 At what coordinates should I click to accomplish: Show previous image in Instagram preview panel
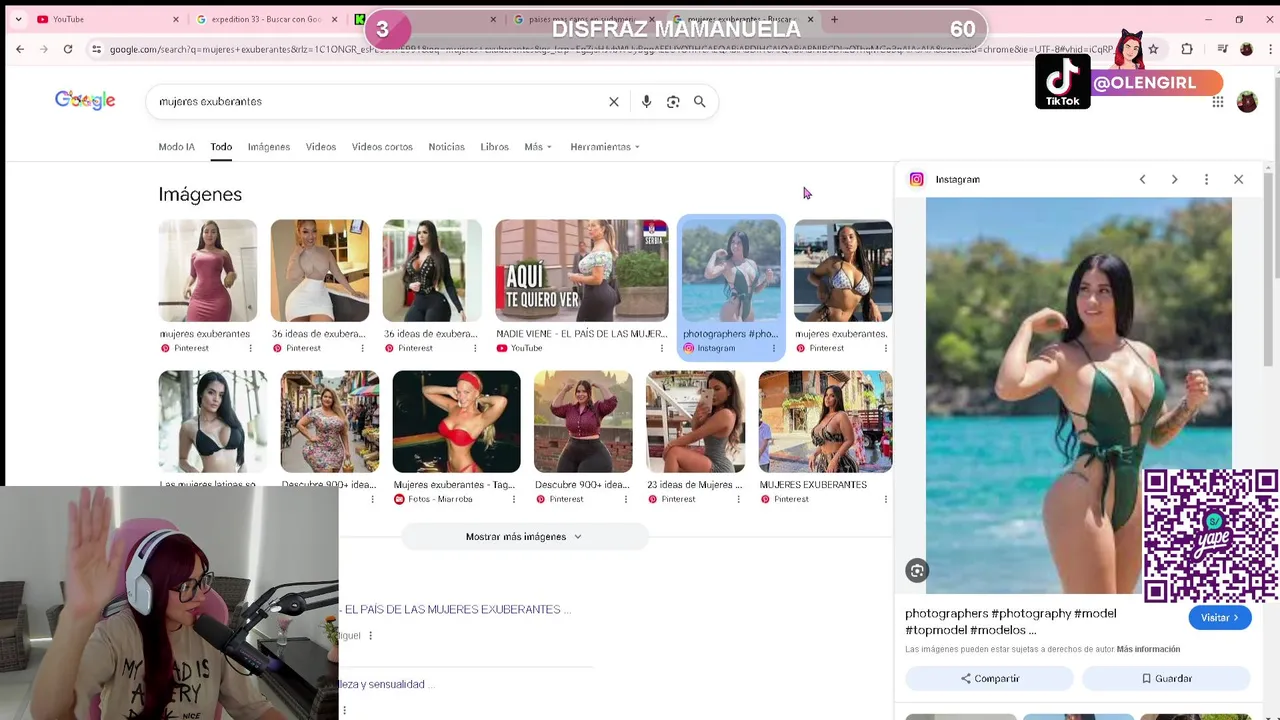point(1142,179)
